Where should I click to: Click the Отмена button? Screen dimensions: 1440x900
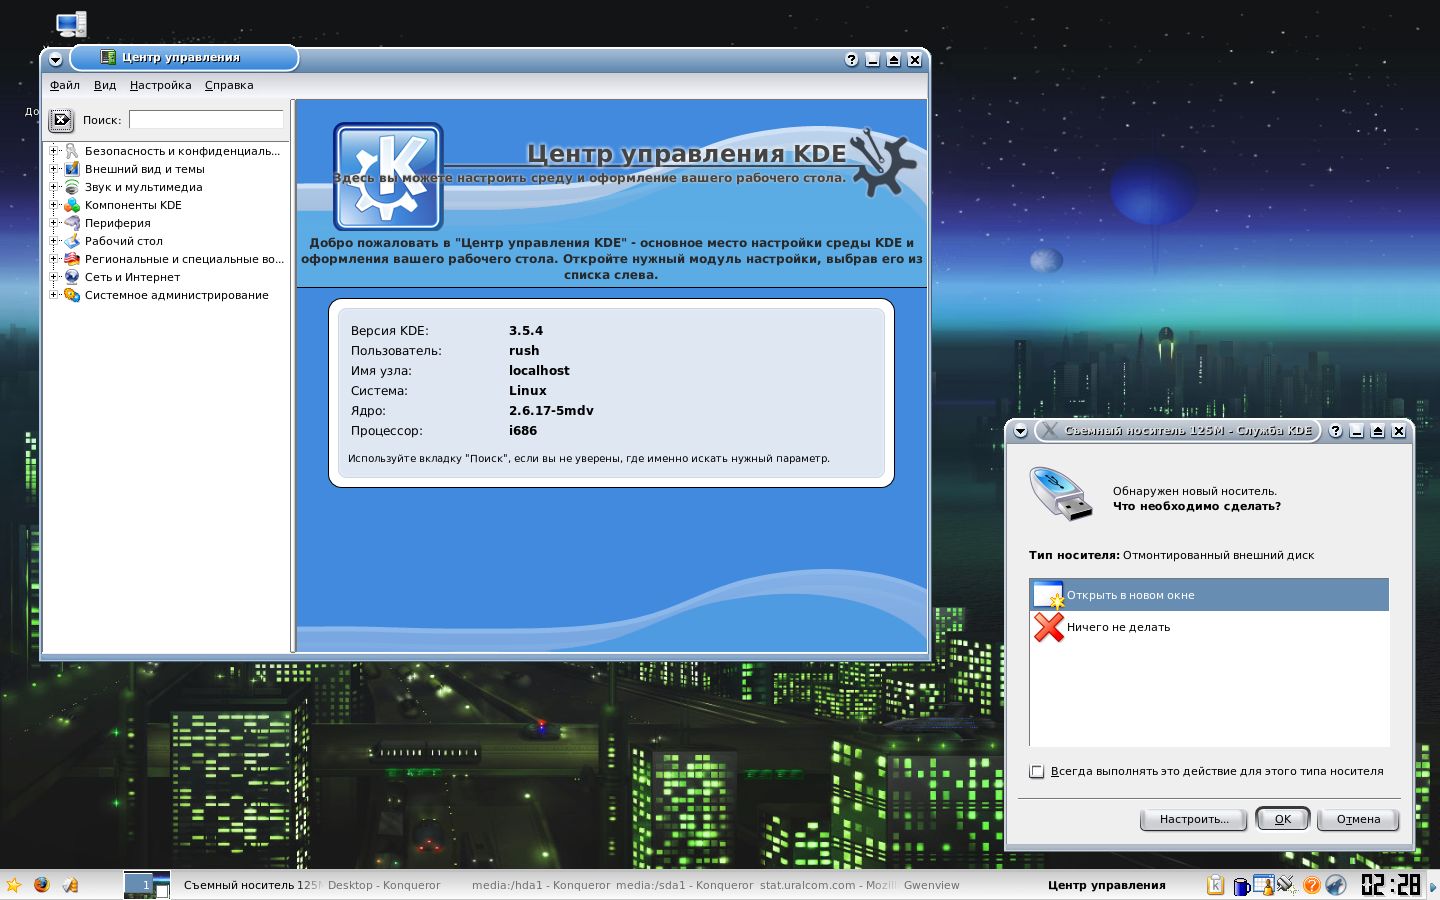(x=1358, y=819)
